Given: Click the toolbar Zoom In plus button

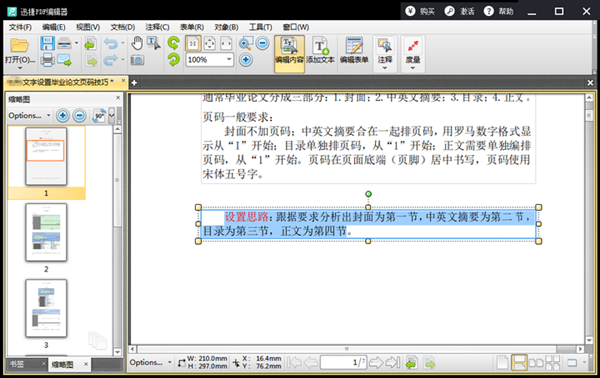Looking at the screenshot, I should pos(246,60).
